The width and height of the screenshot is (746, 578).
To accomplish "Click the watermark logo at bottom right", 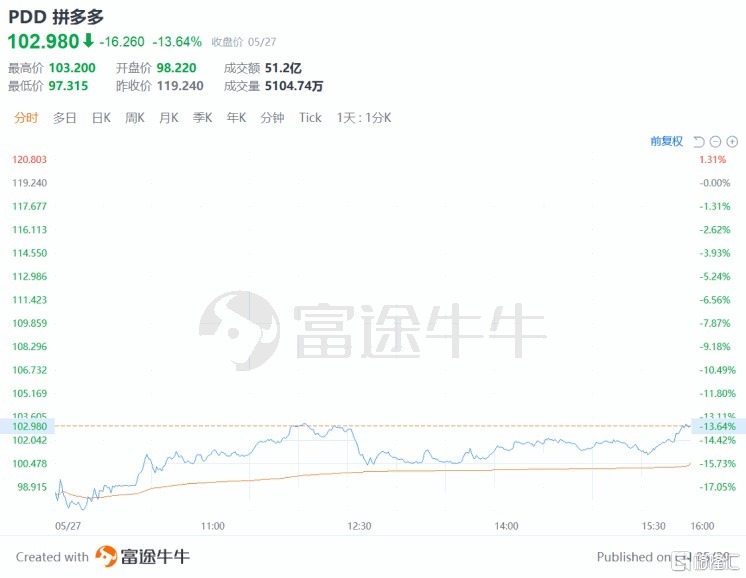I will point(705,562).
